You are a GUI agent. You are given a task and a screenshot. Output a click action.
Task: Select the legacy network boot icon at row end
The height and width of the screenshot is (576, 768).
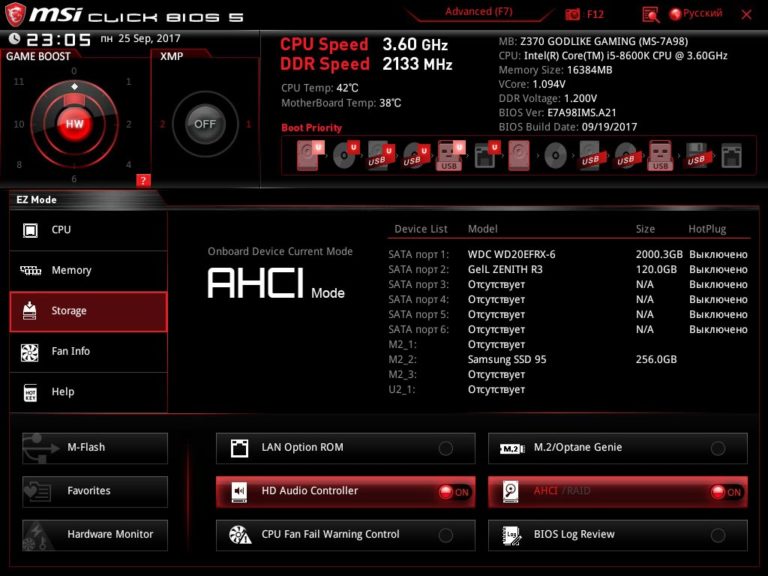click(731, 156)
